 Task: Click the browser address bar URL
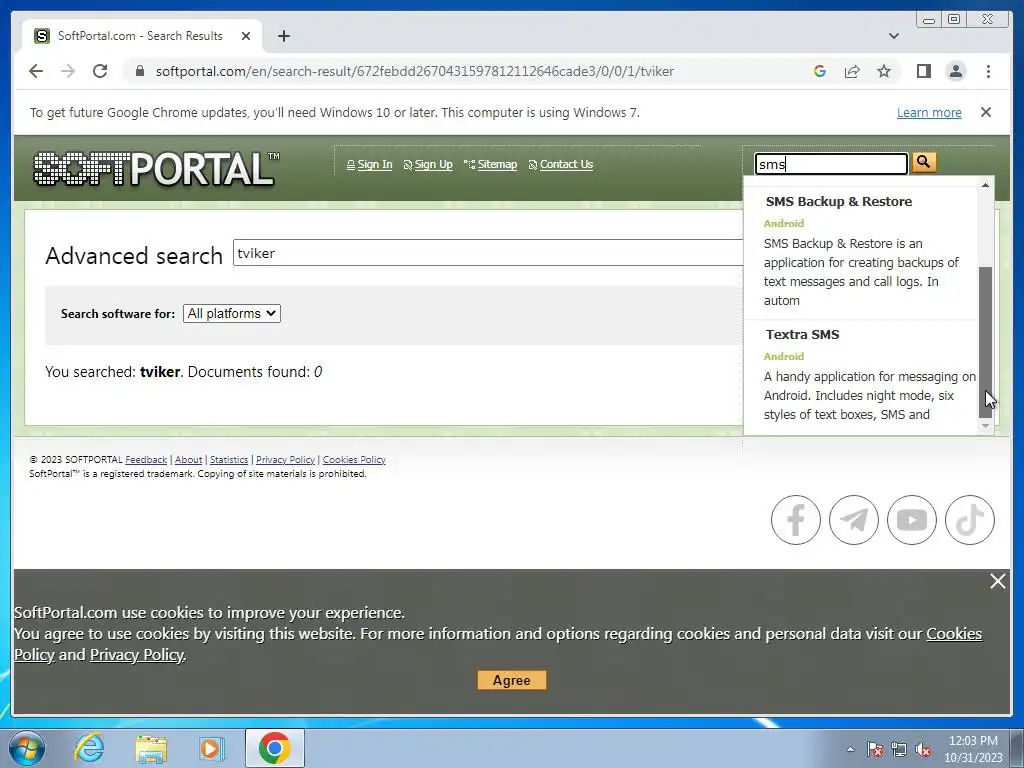click(x=415, y=71)
